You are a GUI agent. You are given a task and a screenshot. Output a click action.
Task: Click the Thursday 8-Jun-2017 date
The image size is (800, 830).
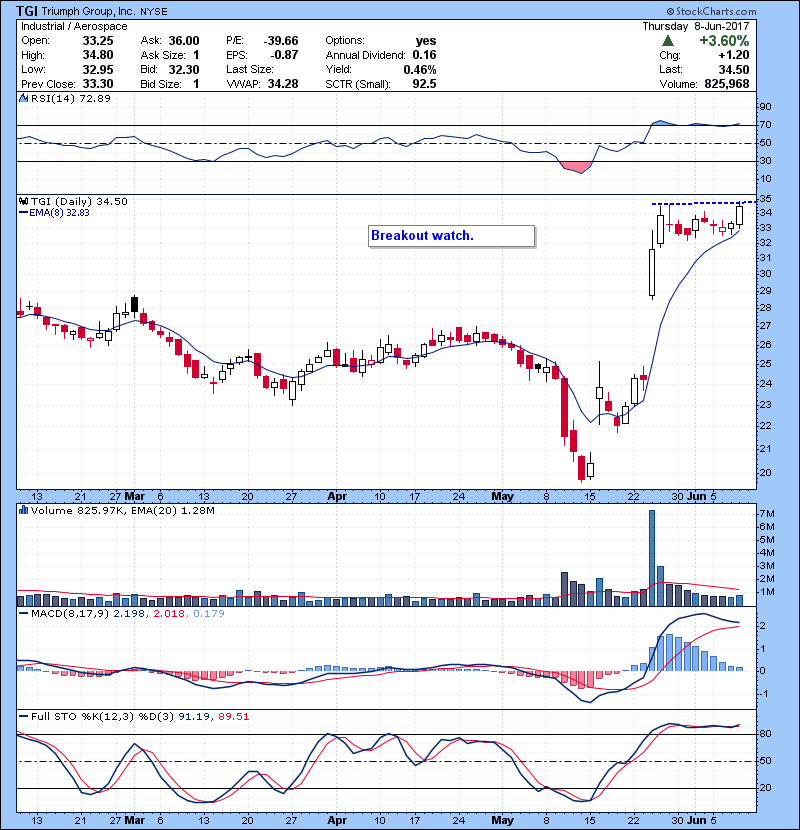(696, 26)
